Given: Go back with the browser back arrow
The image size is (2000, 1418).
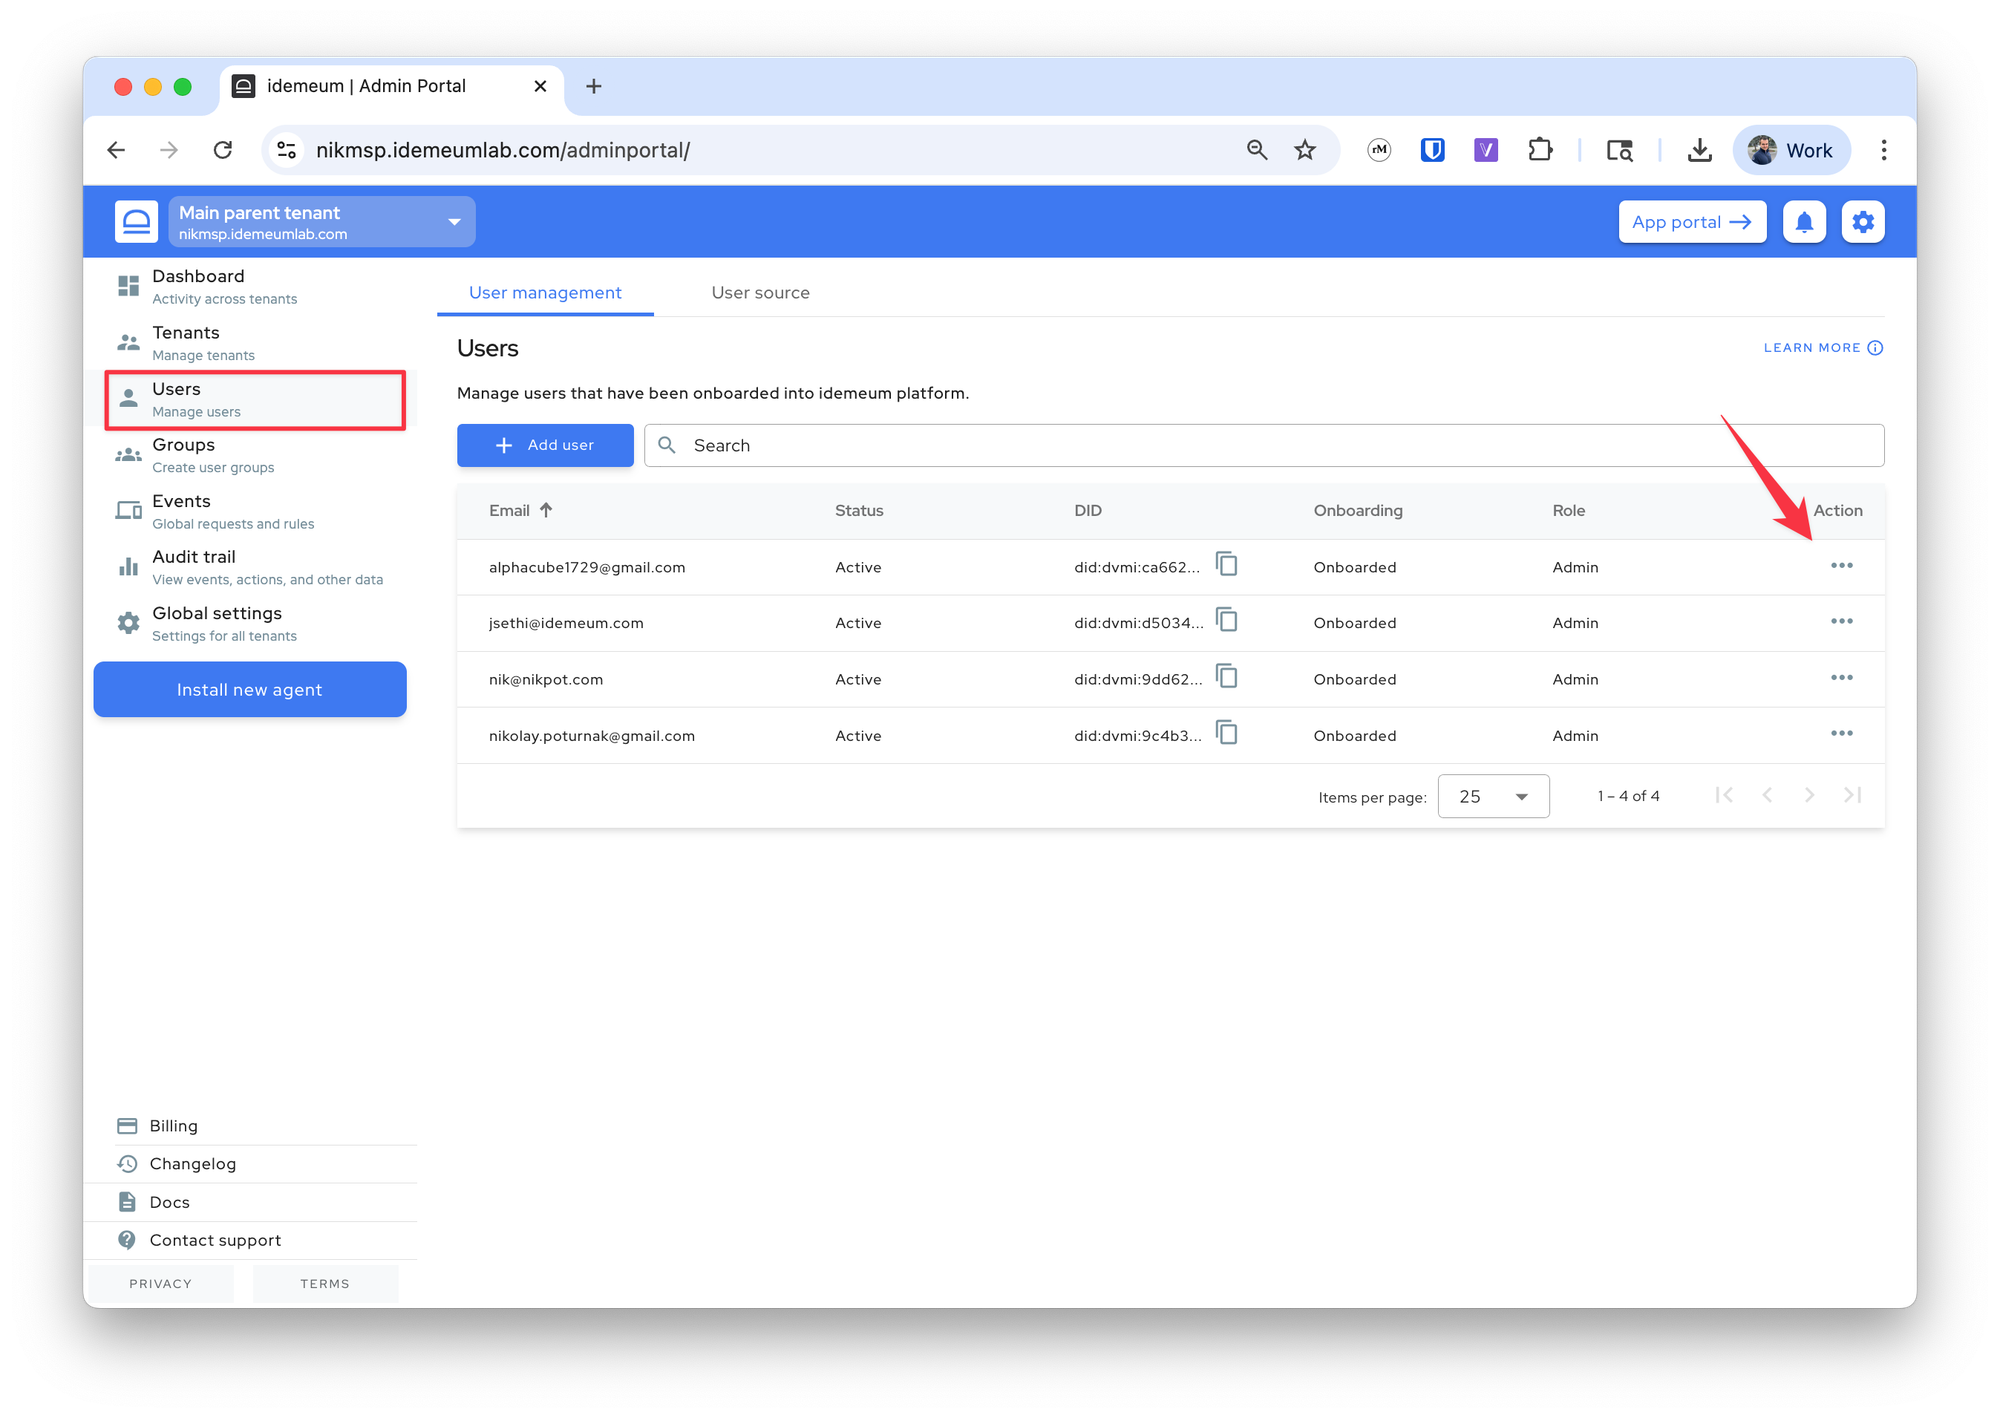Looking at the screenshot, I should (x=116, y=150).
